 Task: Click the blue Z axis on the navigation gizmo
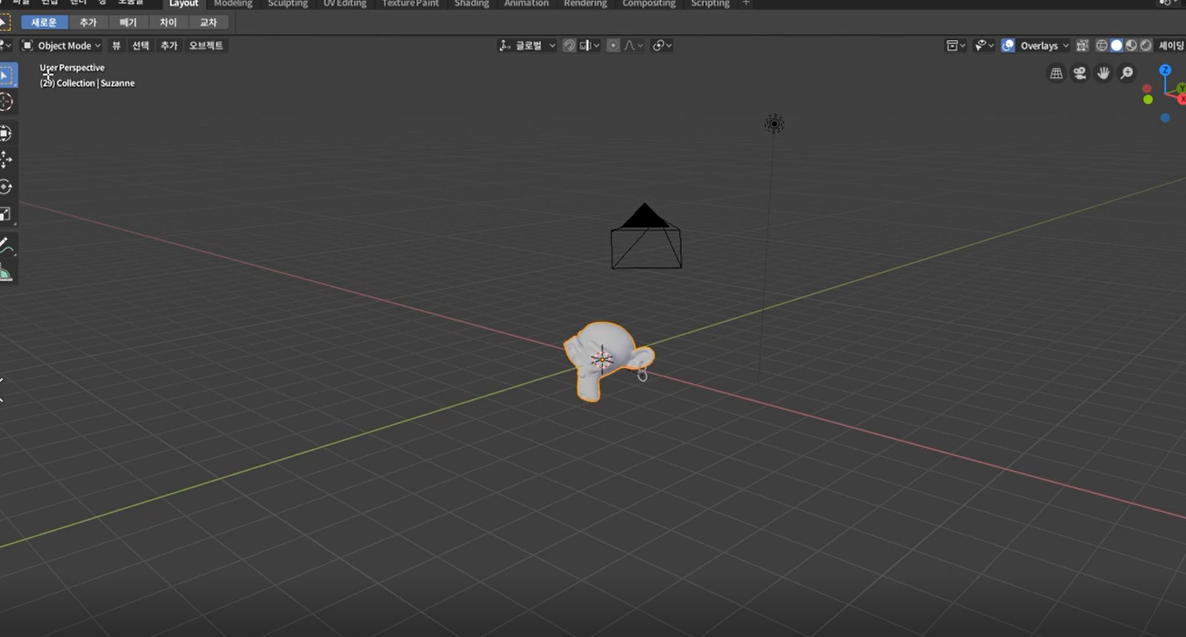[1165, 70]
